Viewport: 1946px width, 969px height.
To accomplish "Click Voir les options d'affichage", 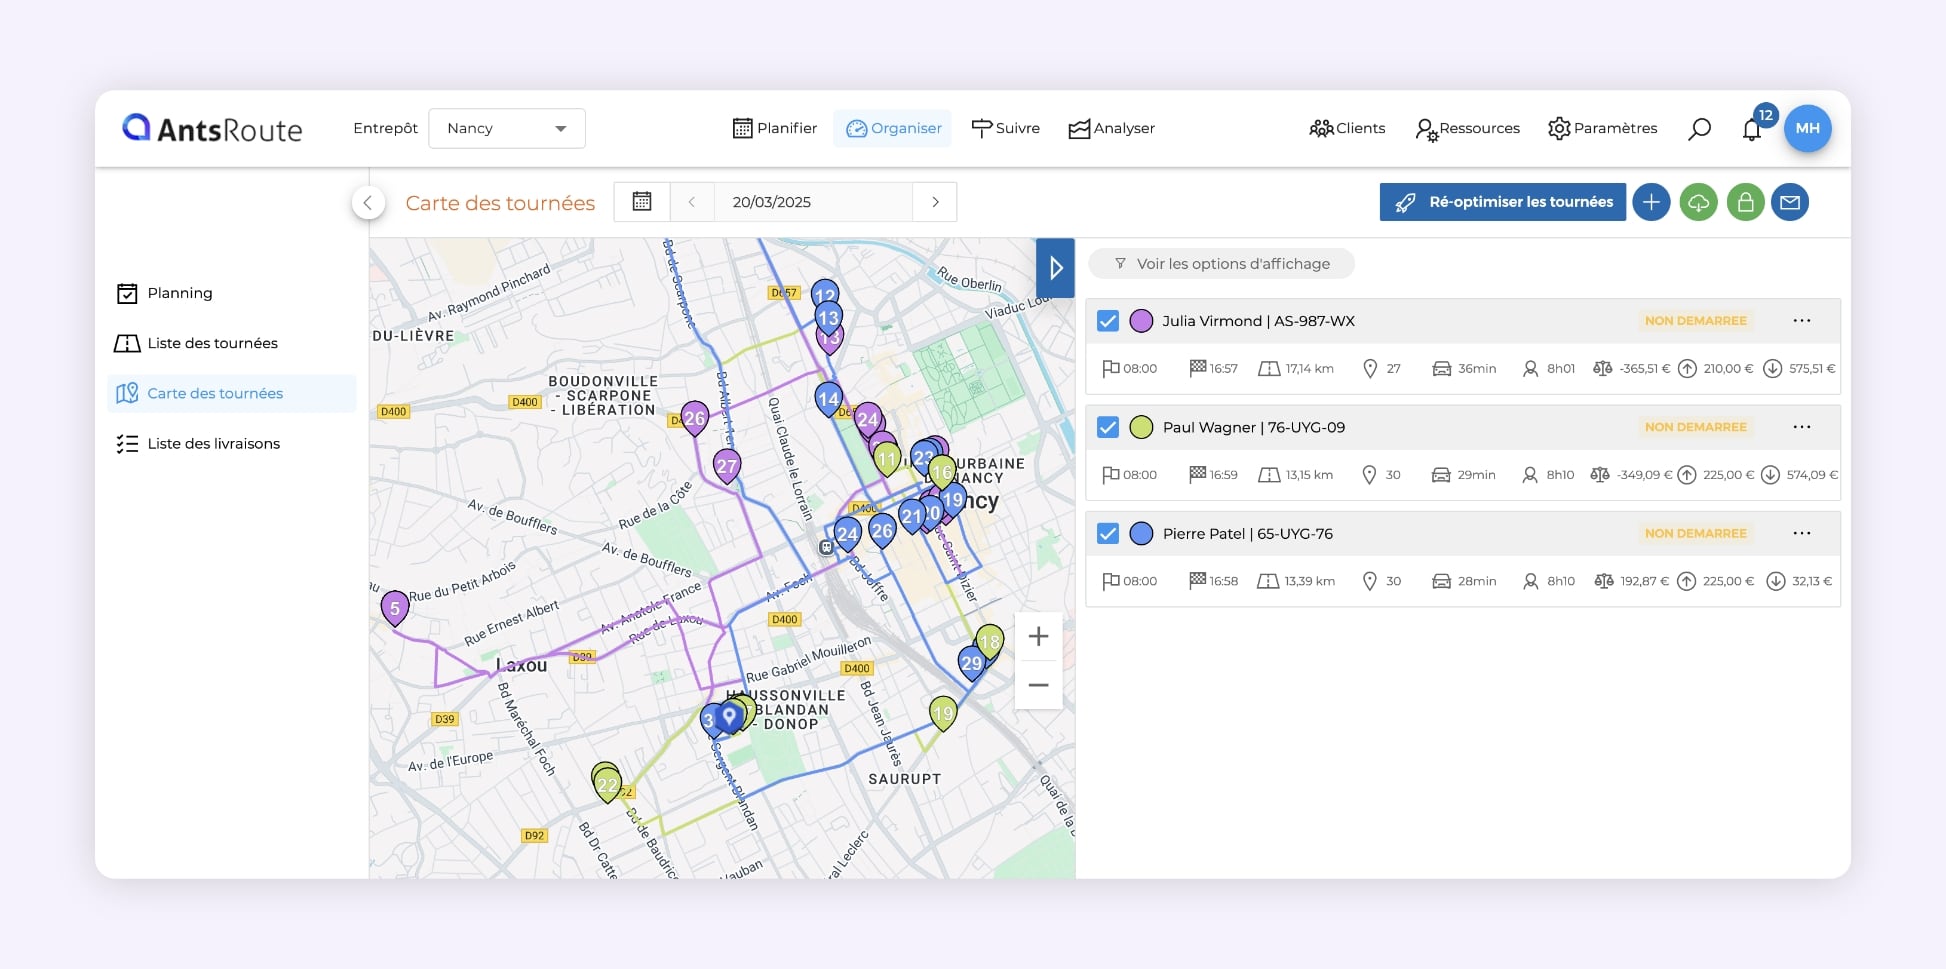I will pyautogui.click(x=1221, y=264).
